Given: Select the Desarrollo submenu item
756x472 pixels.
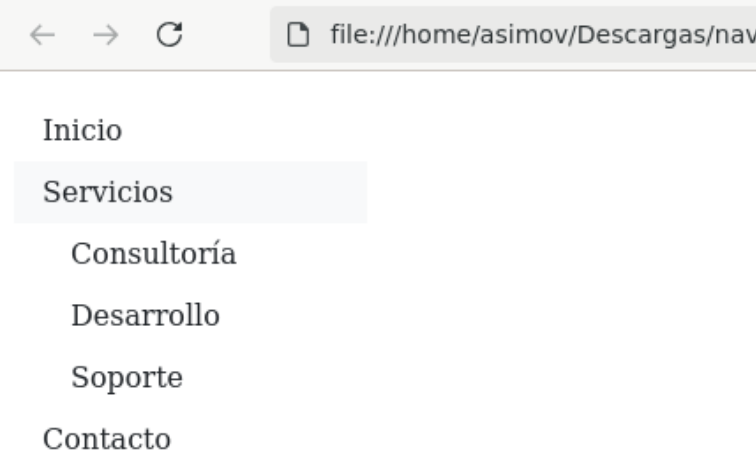Looking at the screenshot, I should tap(145, 316).
